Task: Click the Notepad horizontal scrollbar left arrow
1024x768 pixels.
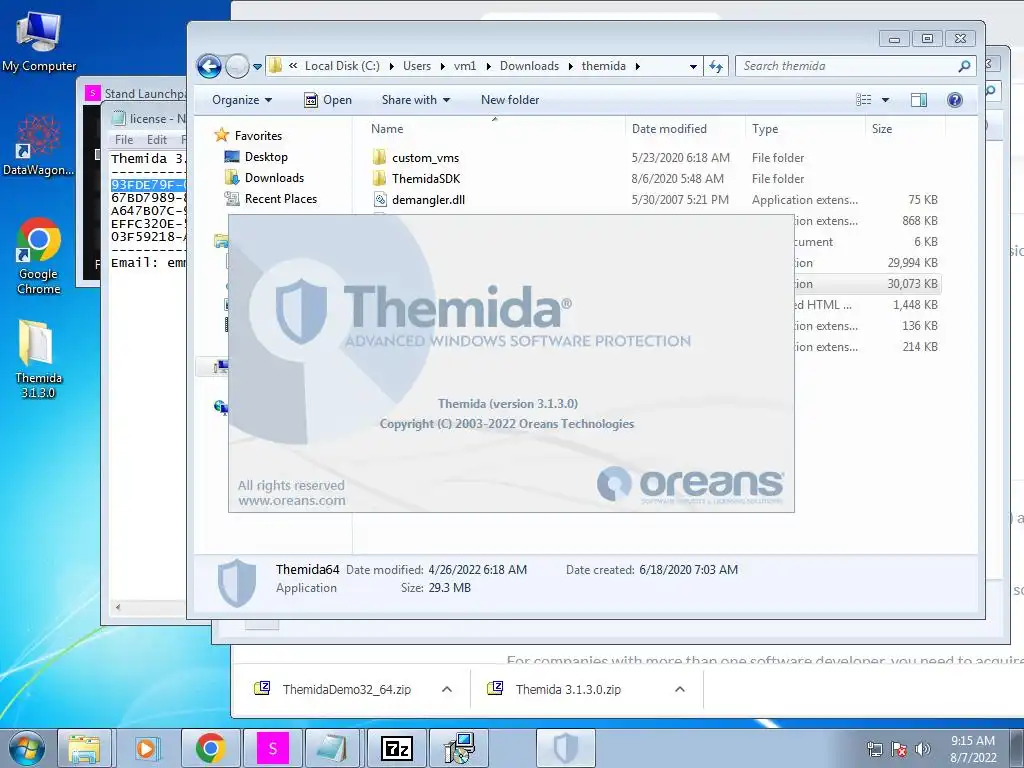Action: (118, 607)
